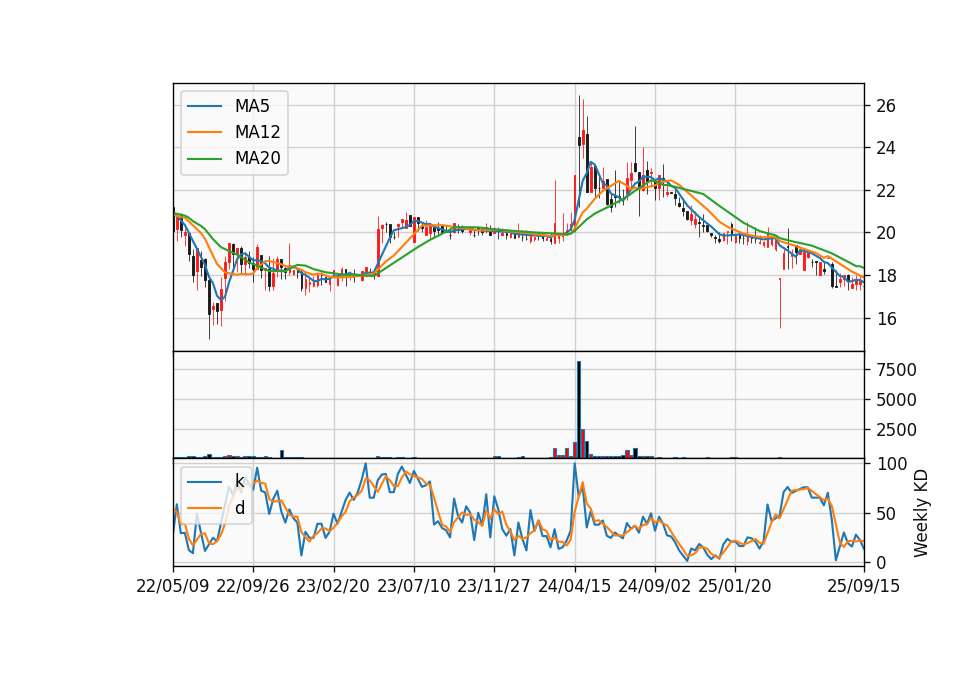Screen dimensions: 960x690
Task: Click the price axis value 24
Action: tap(886, 148)
